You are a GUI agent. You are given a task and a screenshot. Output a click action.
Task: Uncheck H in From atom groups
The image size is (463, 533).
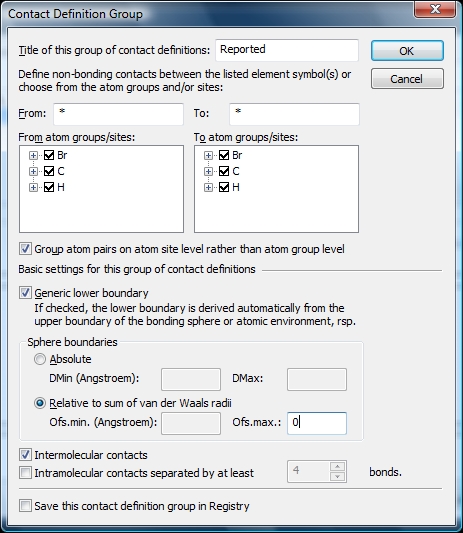click(49, 187)
